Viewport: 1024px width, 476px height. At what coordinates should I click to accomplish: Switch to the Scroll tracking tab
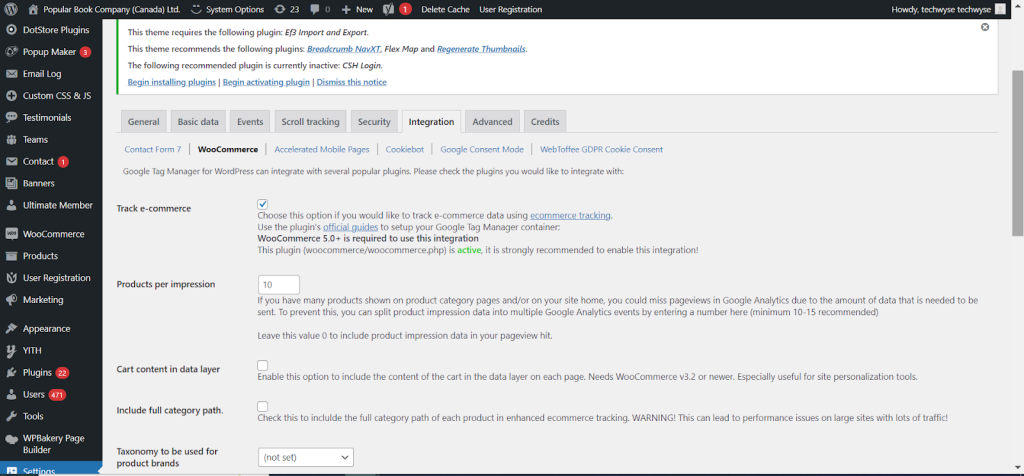tap(309, 122)
